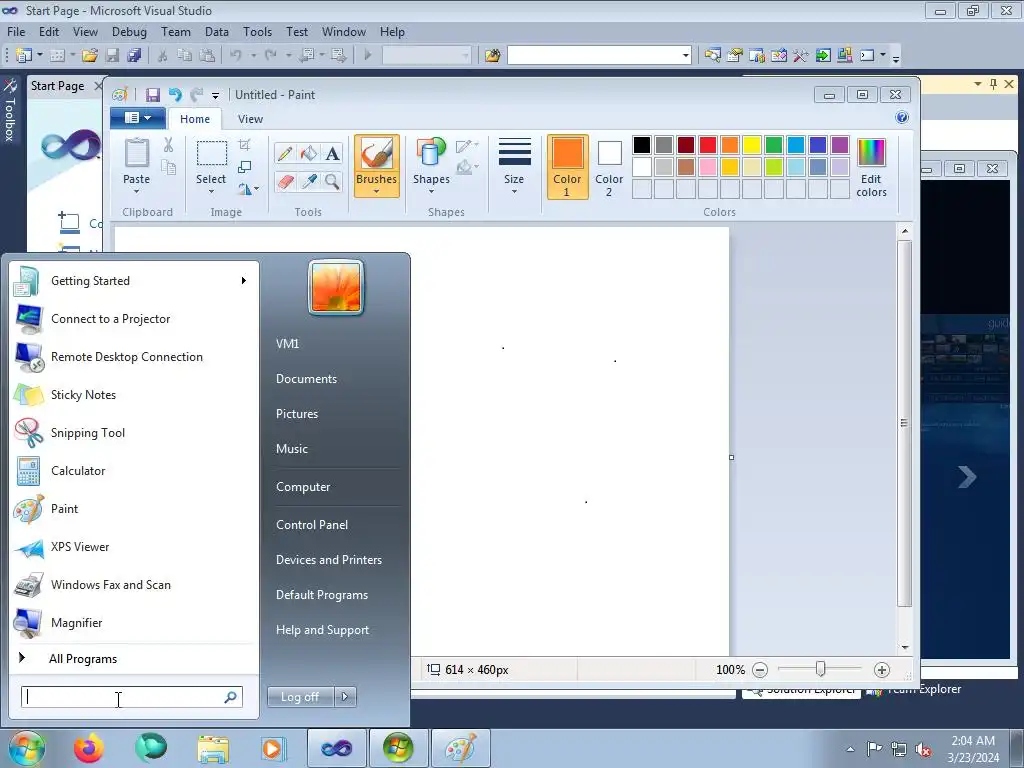
Task: Click the Crop icon in Image group
Action: pos(244,144)
